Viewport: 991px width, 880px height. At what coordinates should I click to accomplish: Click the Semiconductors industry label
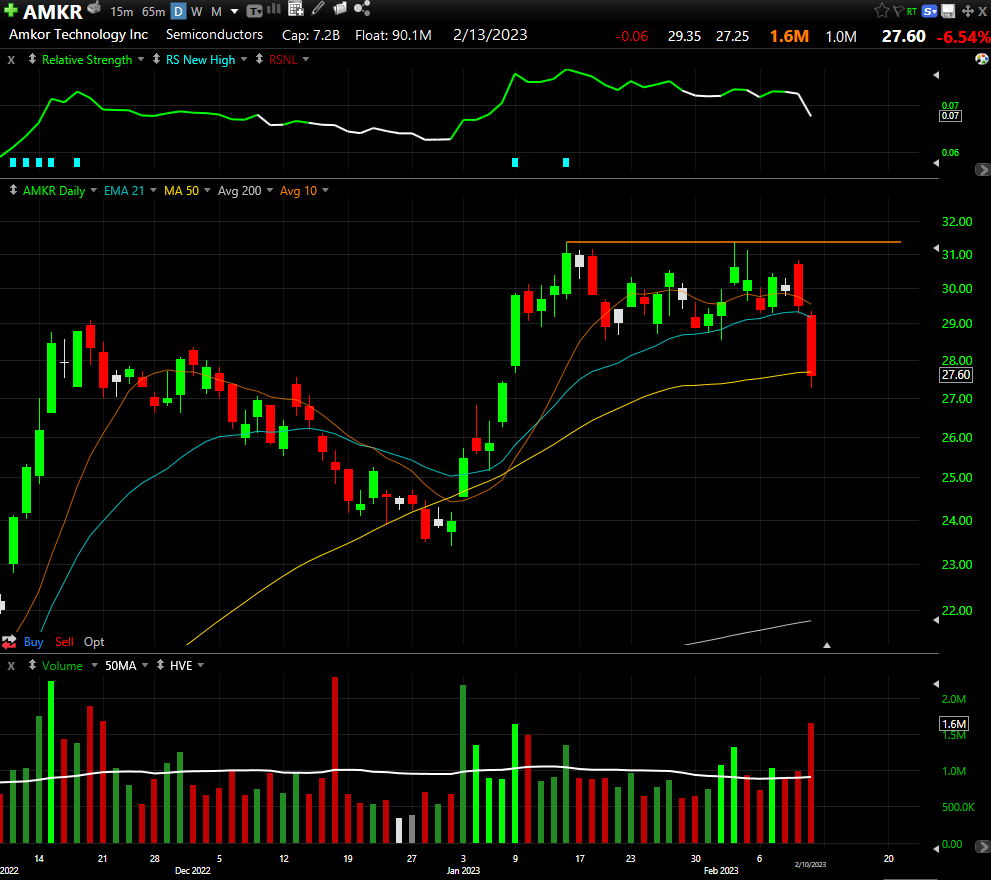[x=214, y=35]
